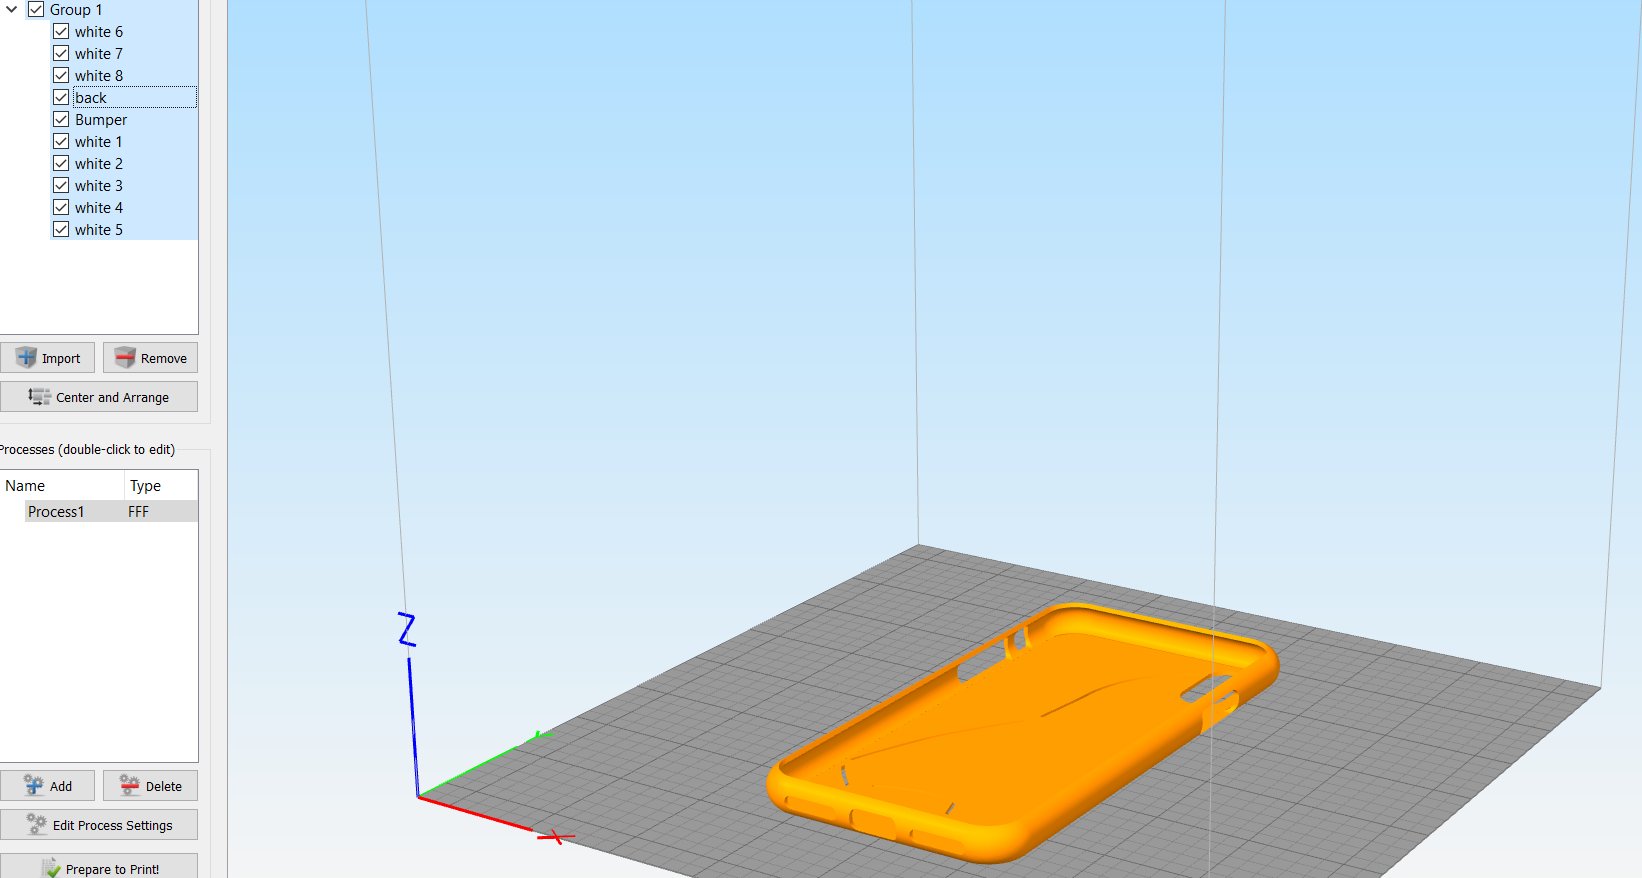Image resolution: width=1642 pixels, height=878 pixels.
Task: Click the Remove model button
Action: (x=150, y=358)
